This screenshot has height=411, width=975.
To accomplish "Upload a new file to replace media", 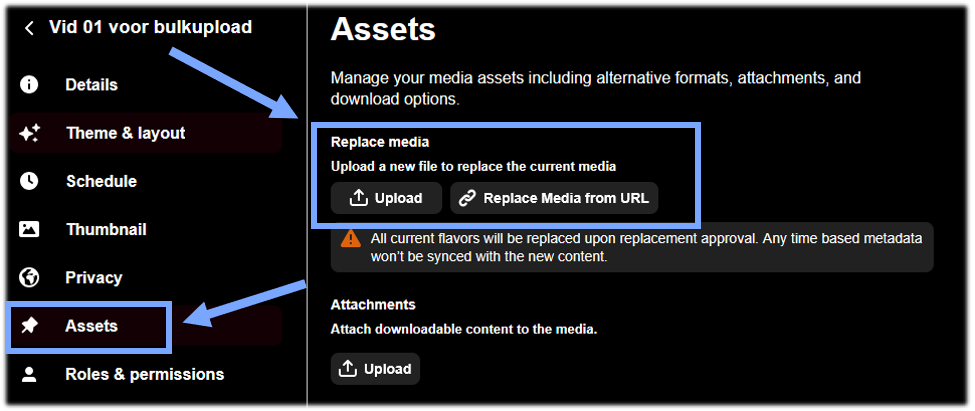I will [386, 198].
